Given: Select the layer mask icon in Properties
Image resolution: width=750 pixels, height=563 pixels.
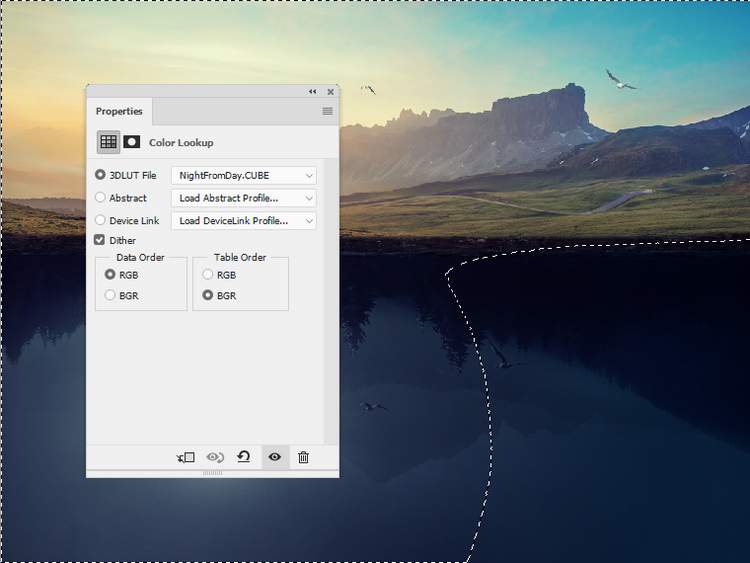Looking at the screenshot, I should [x=132, y=142].
